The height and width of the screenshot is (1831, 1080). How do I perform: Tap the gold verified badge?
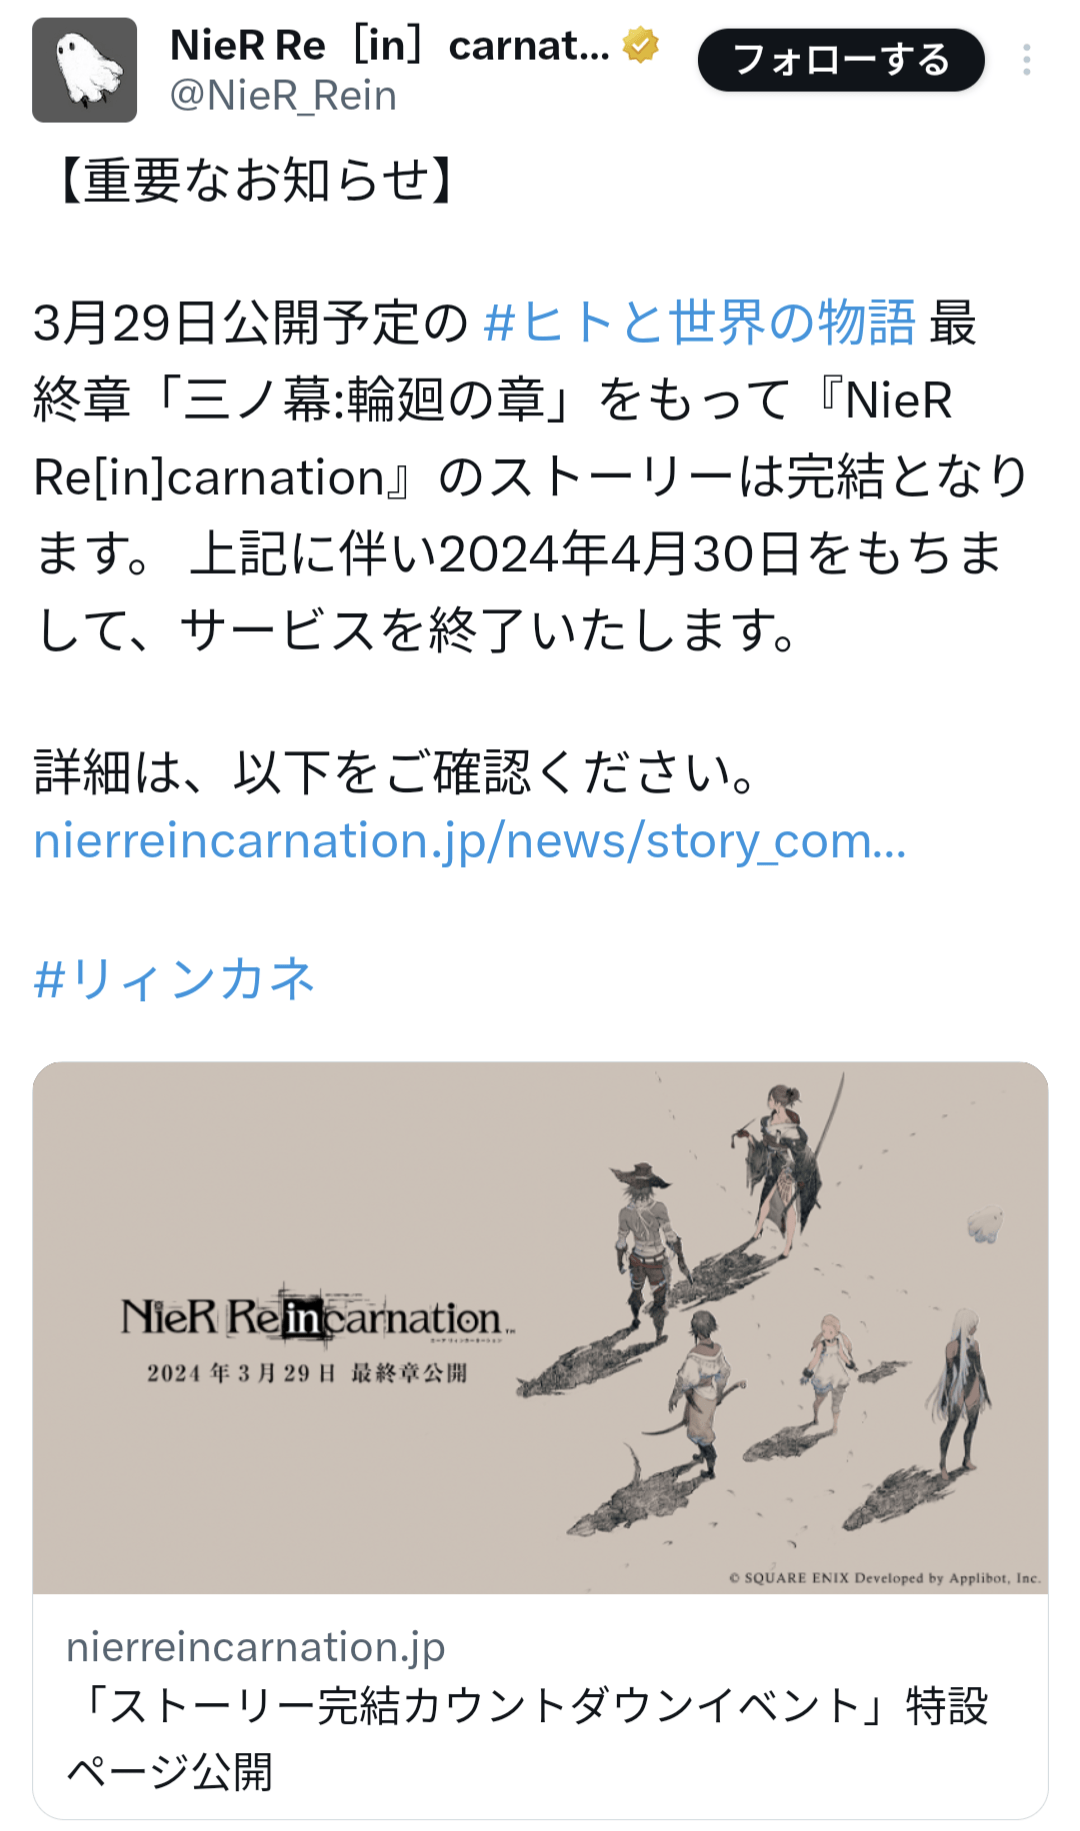click(x=640, y=45)
